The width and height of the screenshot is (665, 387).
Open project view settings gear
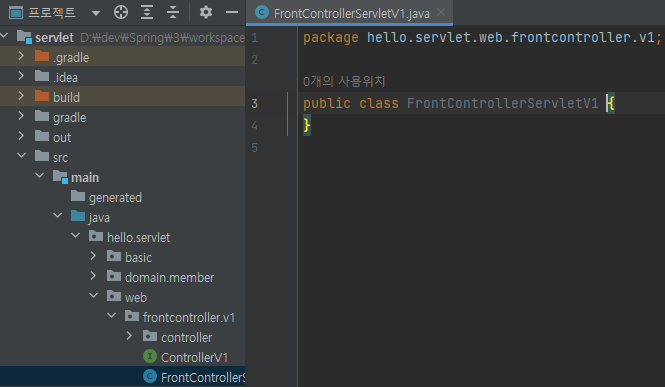[x=206, y=12]
